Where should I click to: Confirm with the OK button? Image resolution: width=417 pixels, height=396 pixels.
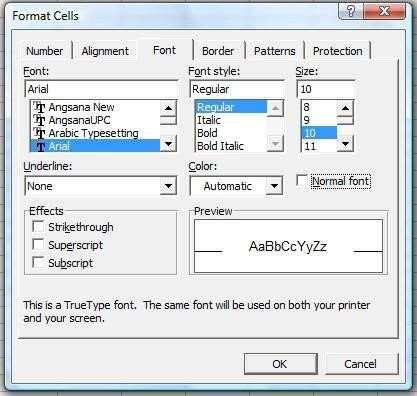(x=280, y=364)
